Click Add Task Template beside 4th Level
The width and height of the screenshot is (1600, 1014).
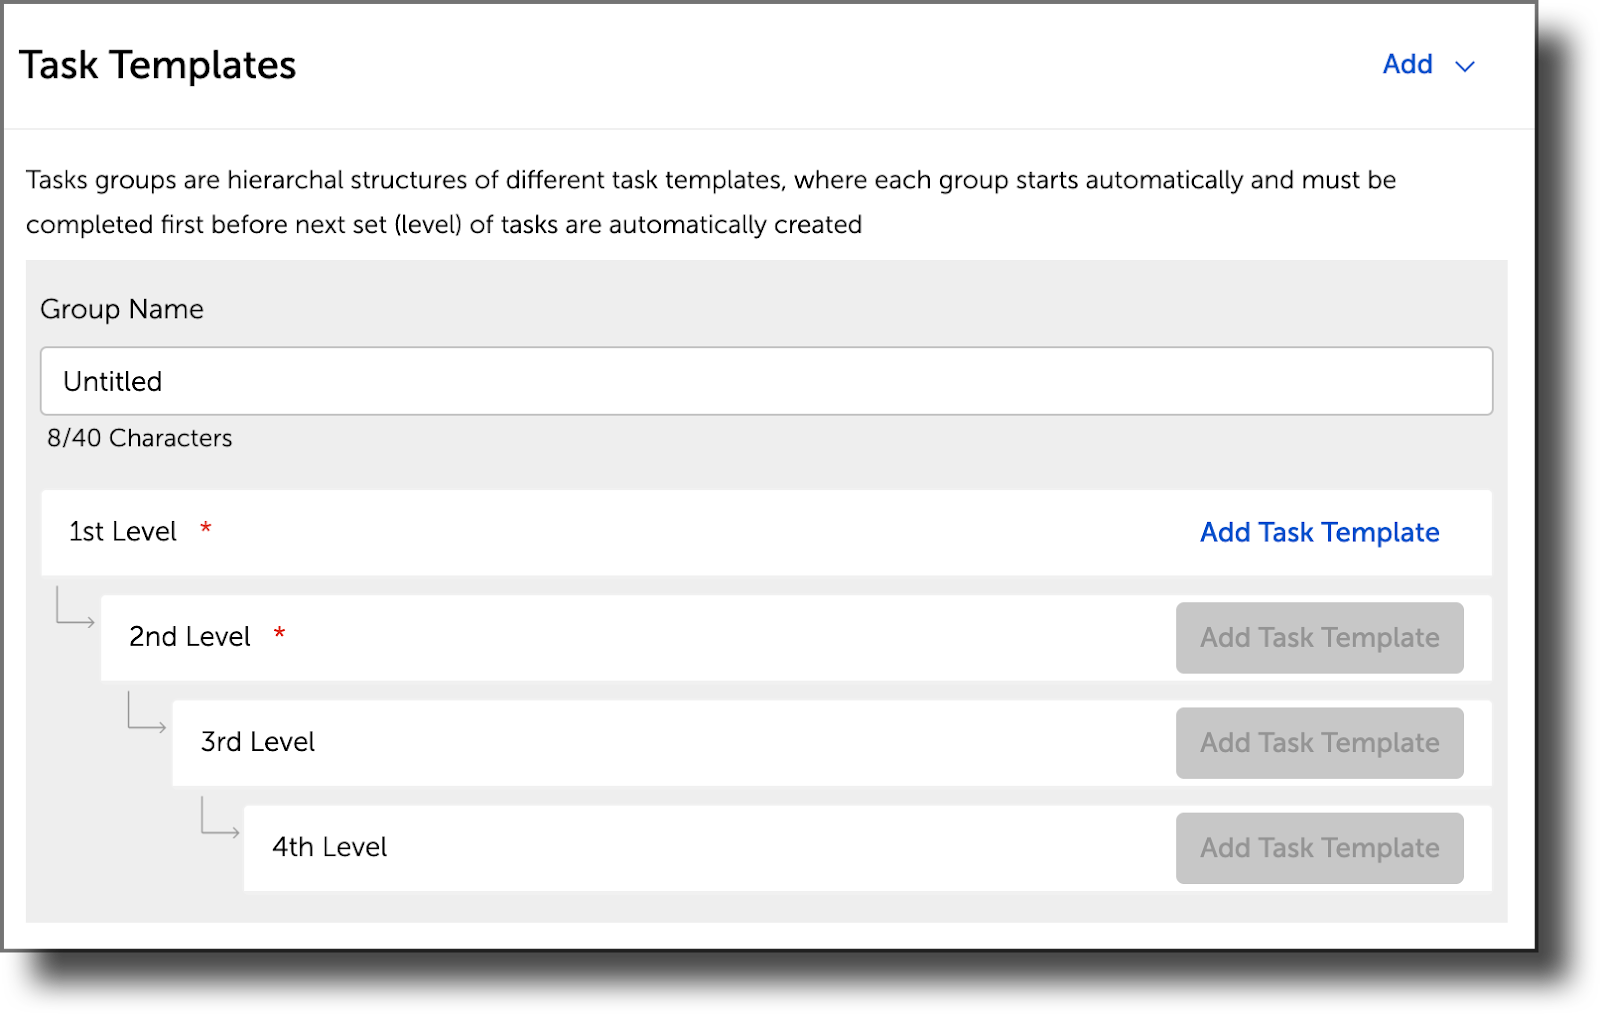tap(1318, 847)
